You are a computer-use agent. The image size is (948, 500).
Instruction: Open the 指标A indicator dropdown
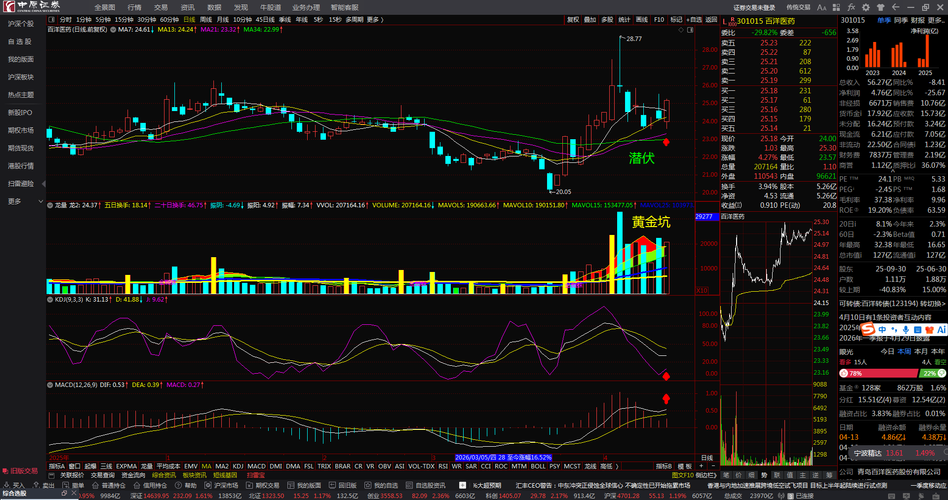(57, 466)
